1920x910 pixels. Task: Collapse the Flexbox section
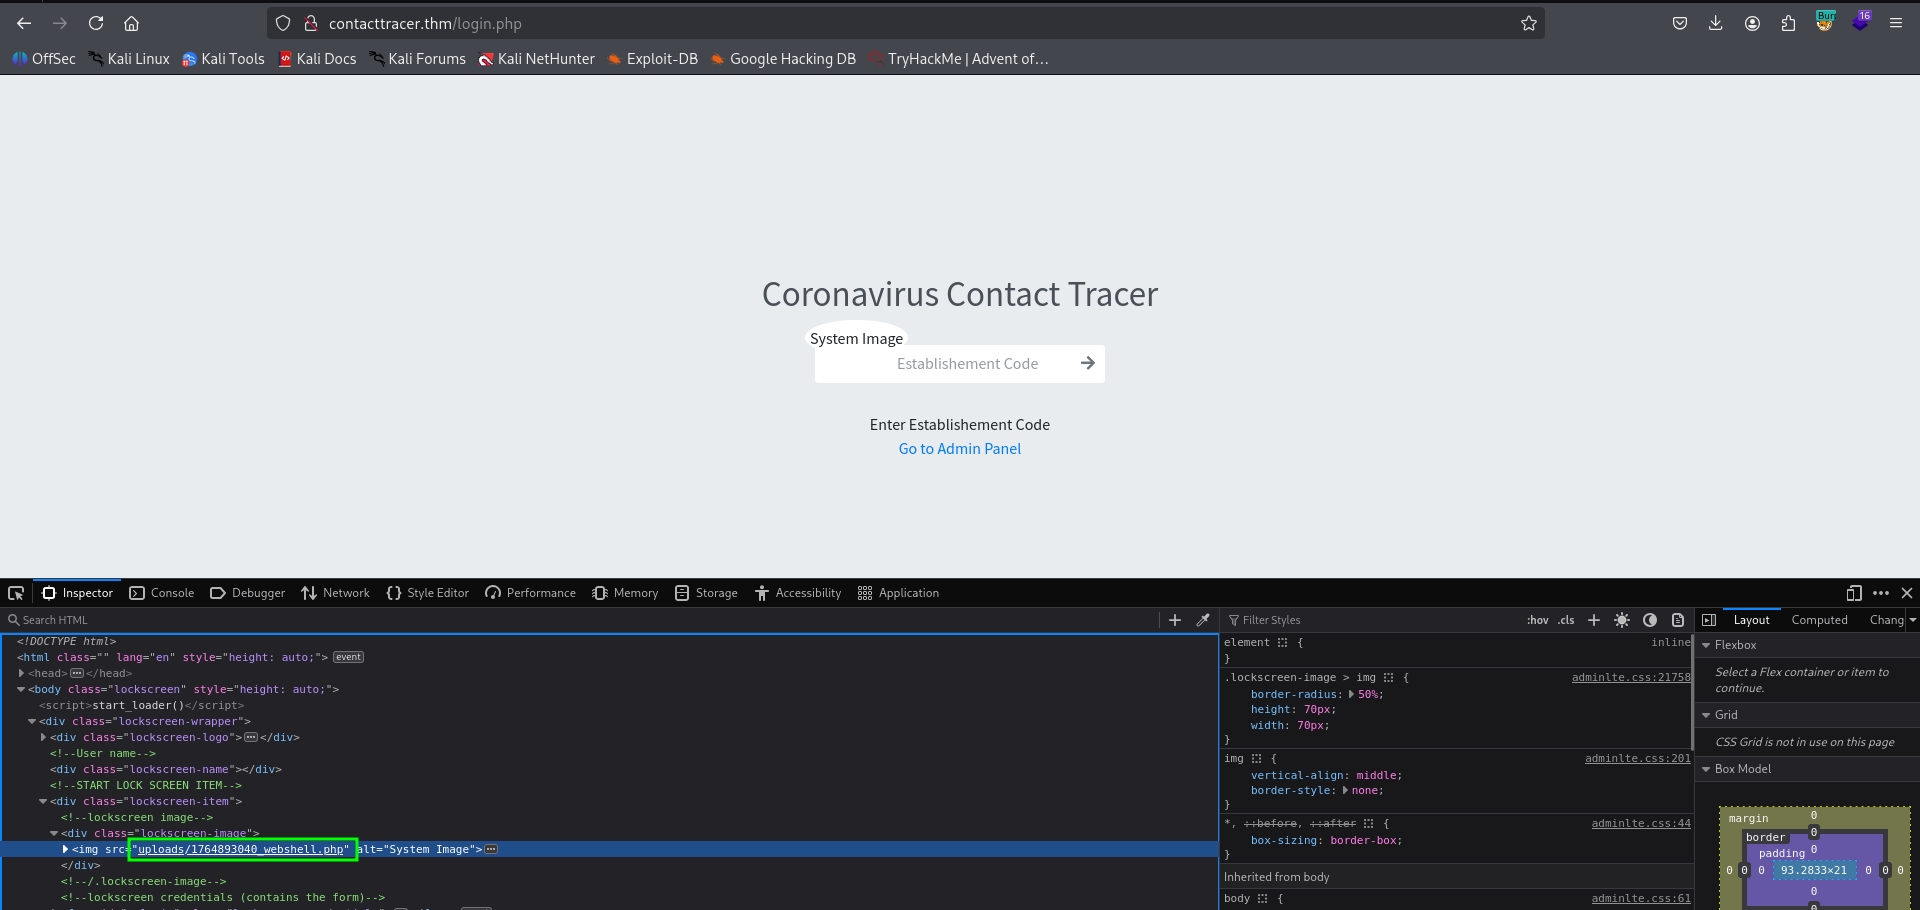click(1706, 645)
